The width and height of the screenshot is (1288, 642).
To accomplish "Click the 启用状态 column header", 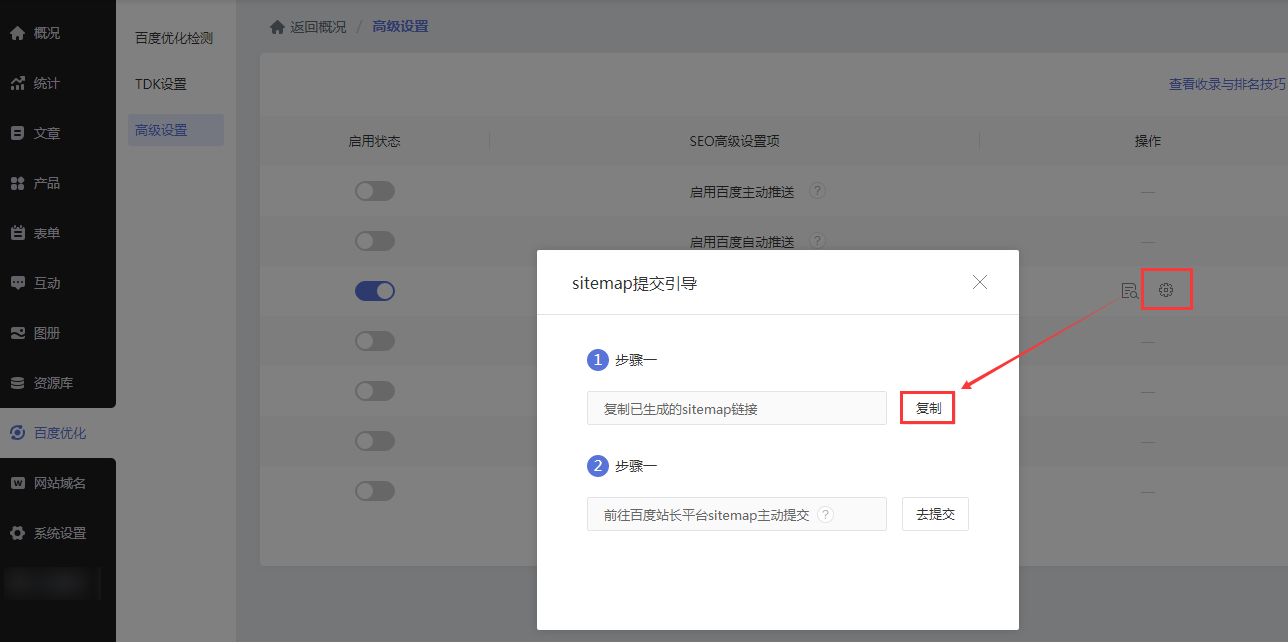I will point(374,141).
